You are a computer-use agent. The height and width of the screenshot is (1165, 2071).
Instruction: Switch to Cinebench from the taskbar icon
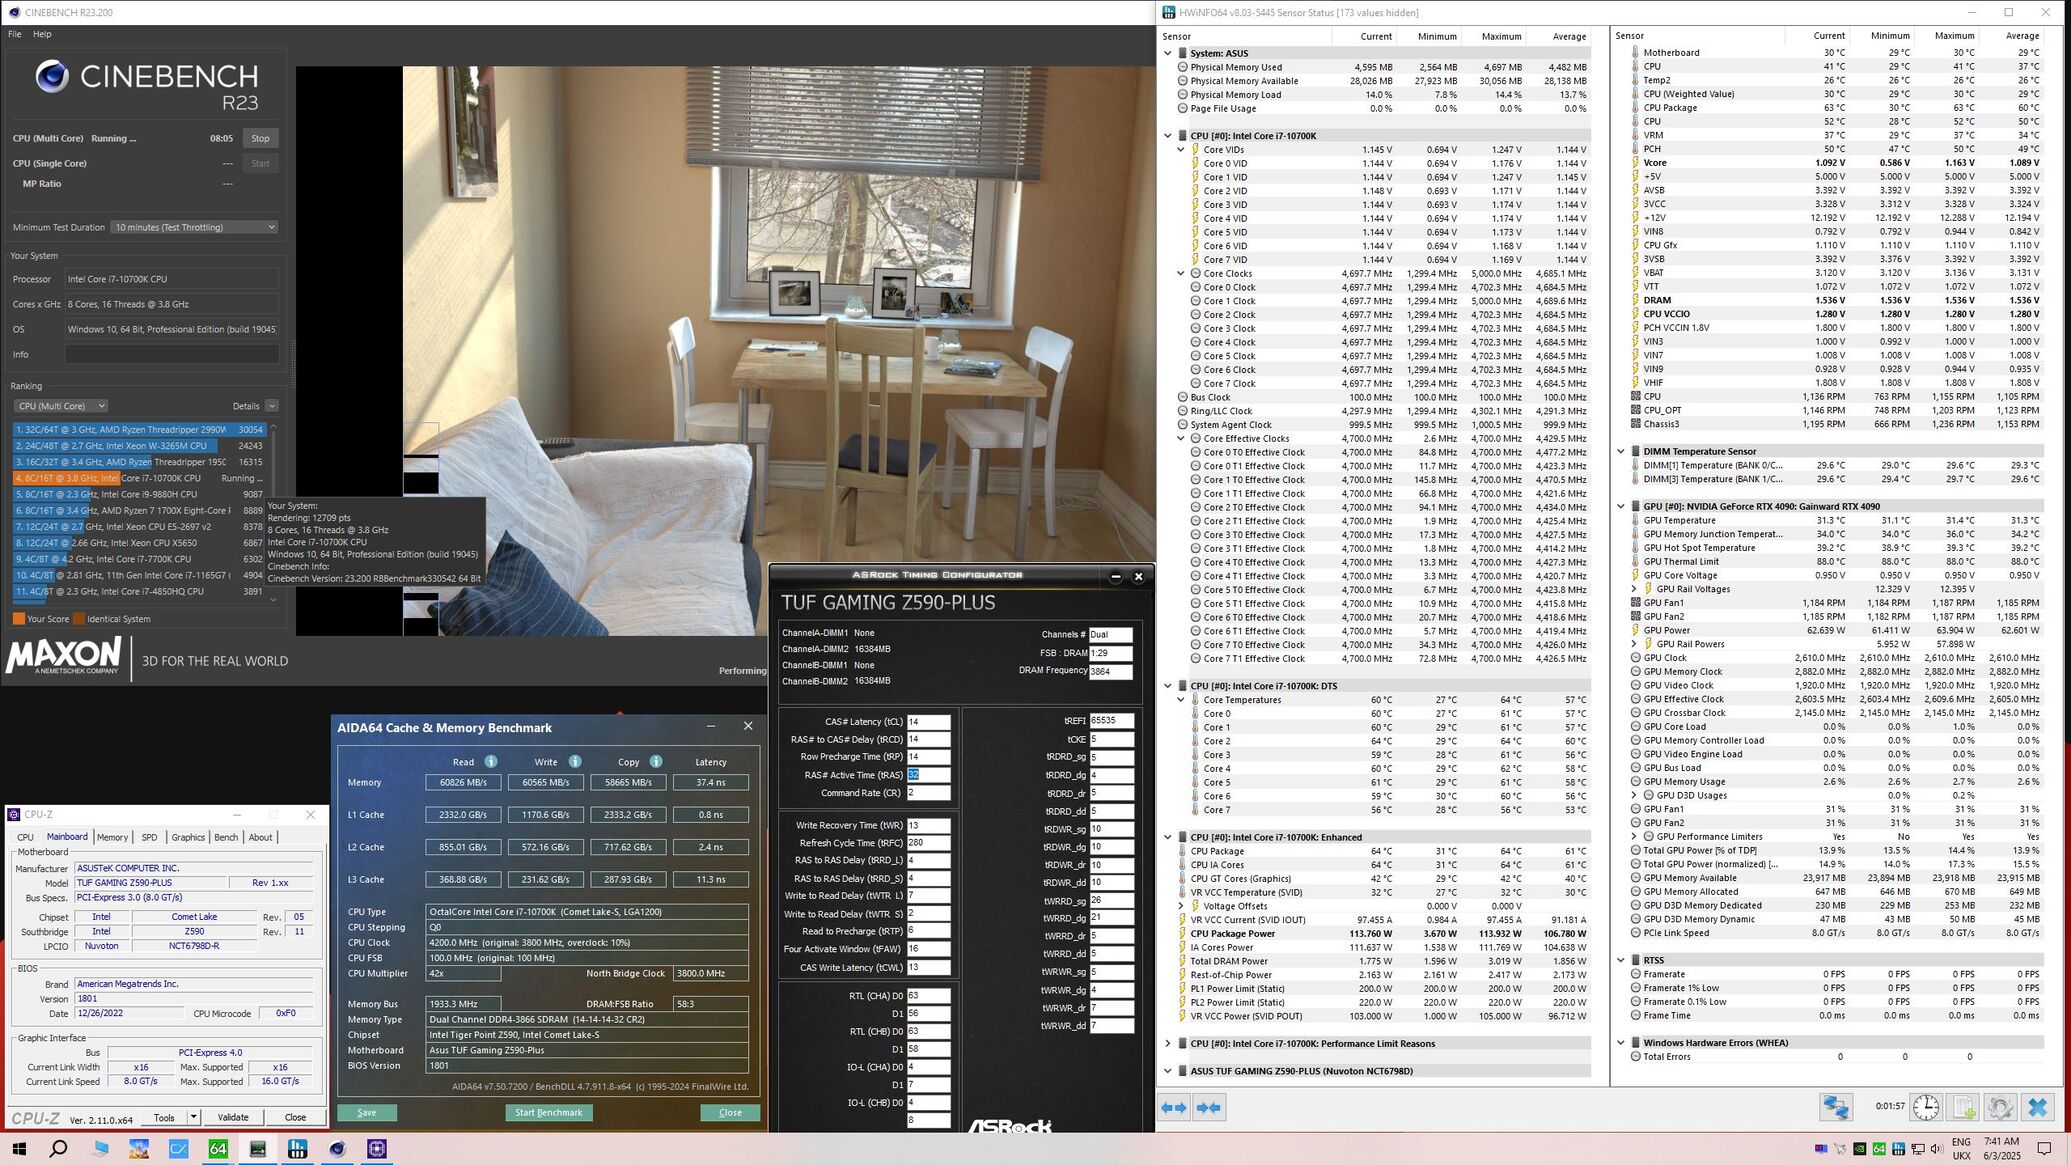tap(337, 1149)
